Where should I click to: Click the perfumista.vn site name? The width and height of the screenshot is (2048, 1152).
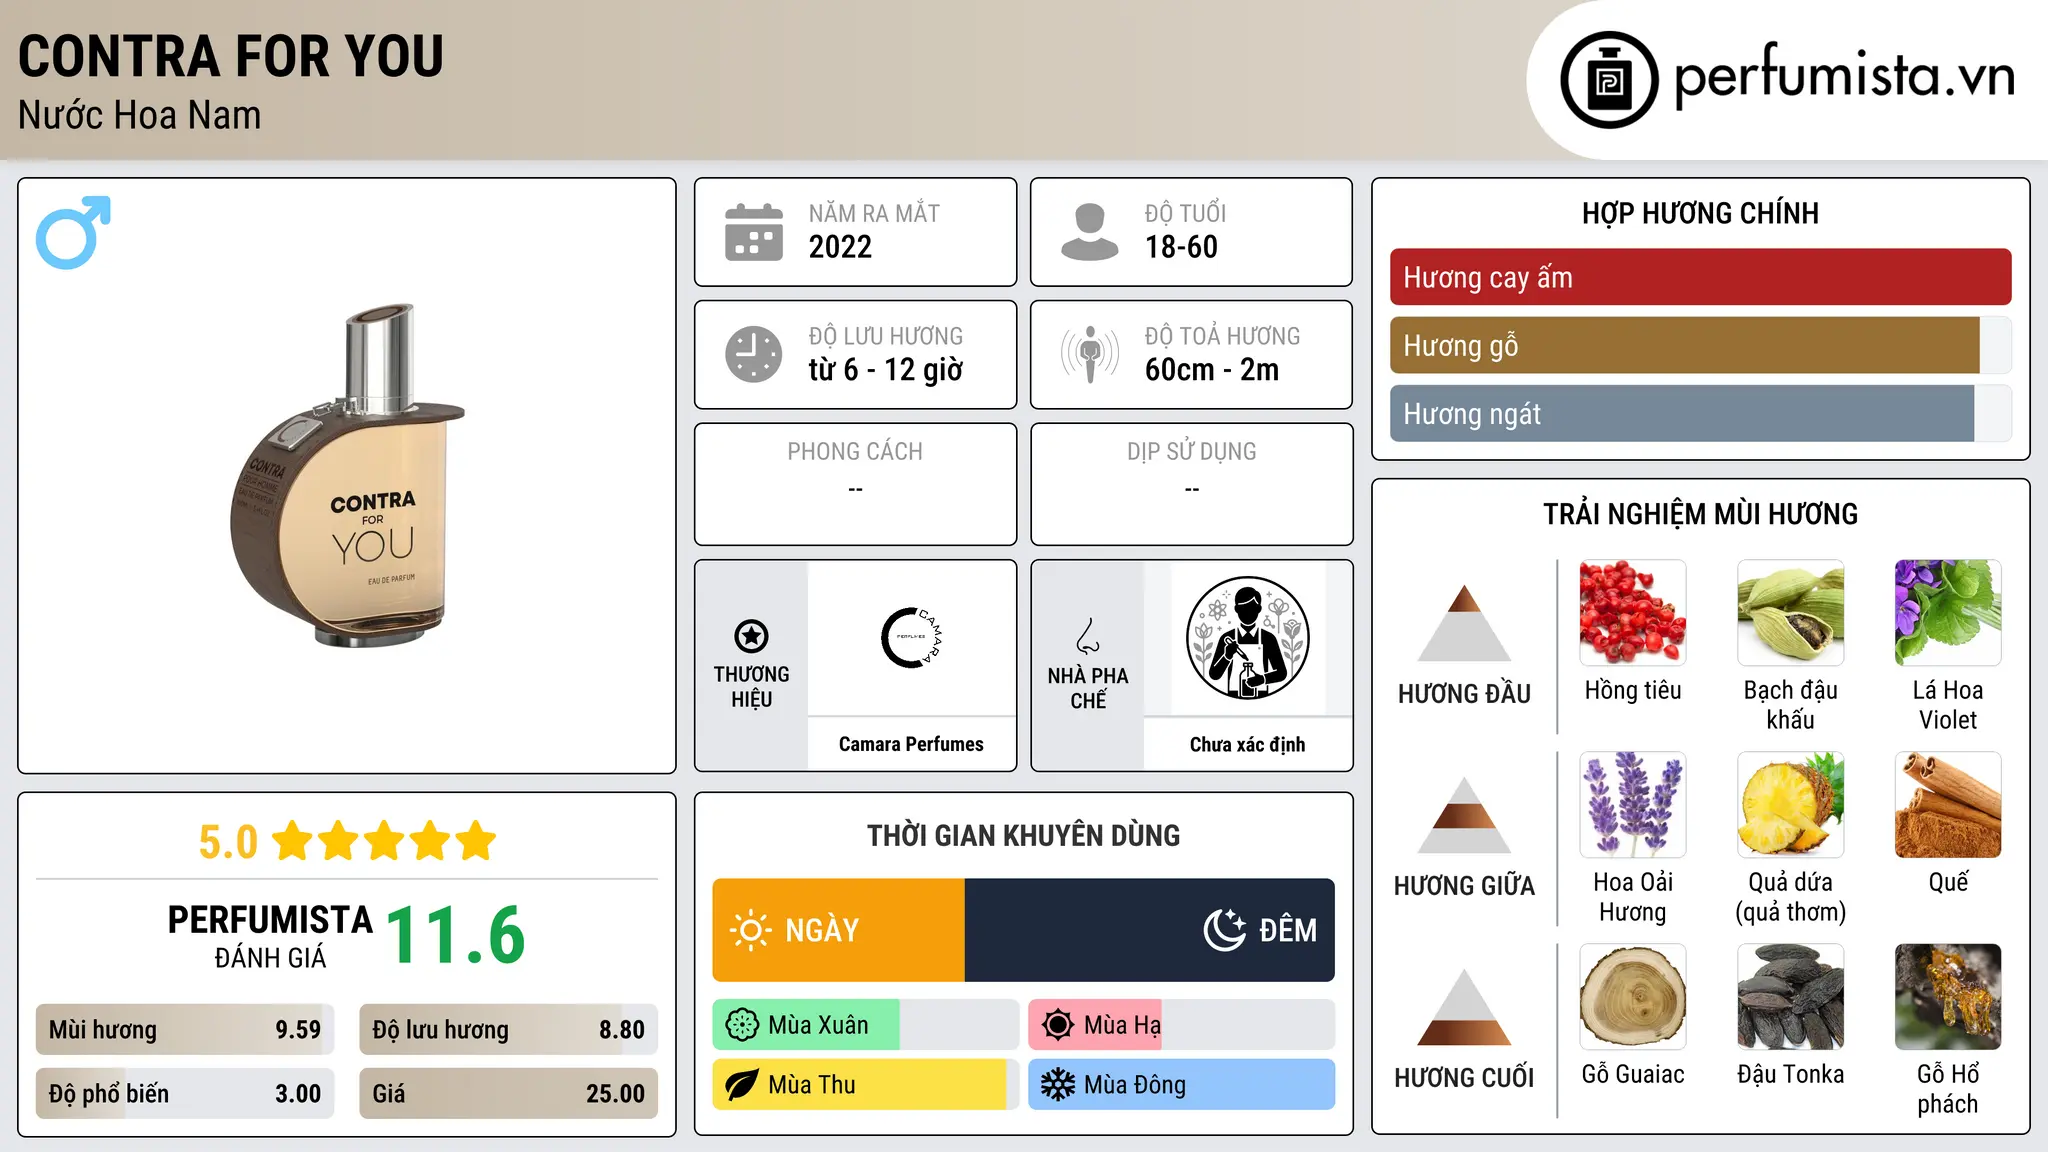(x=1845, y=76)
